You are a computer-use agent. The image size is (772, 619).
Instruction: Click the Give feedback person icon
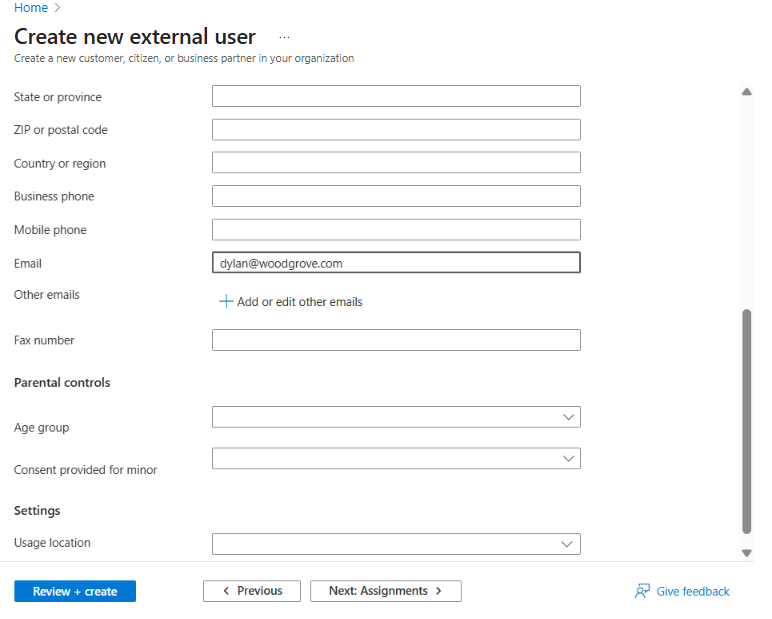click(643, 591)
